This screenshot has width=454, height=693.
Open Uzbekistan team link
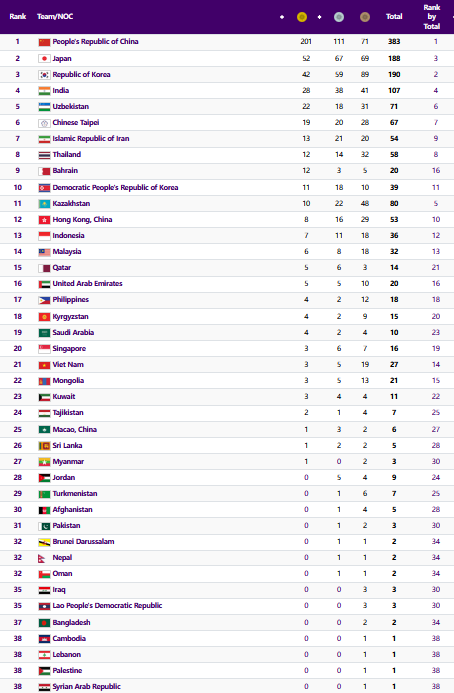[71, 106]
